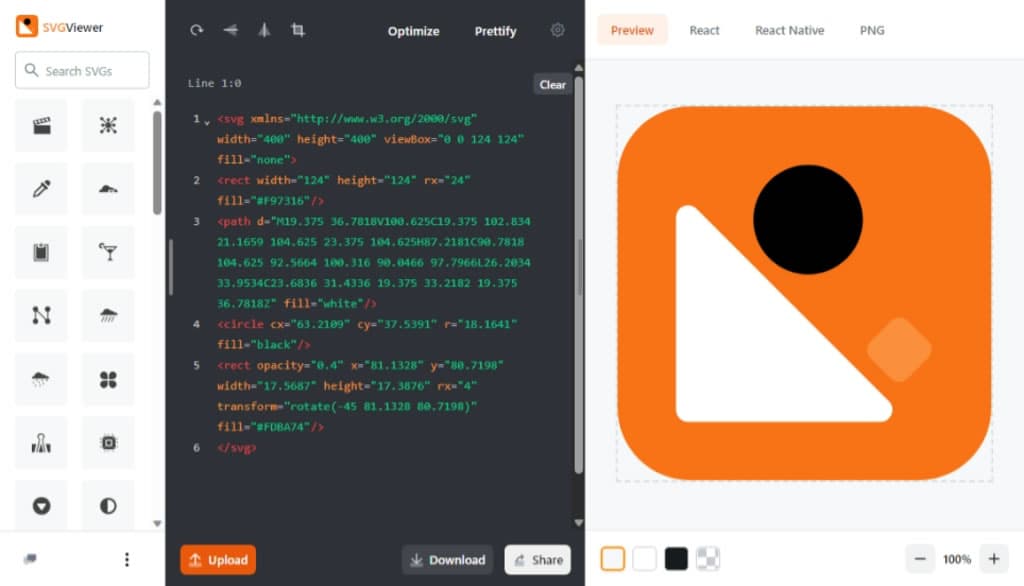The width and height of the screenshot is (1024, 586).
Task: Clear the code editor with Clear button
Action: point(552,84)
